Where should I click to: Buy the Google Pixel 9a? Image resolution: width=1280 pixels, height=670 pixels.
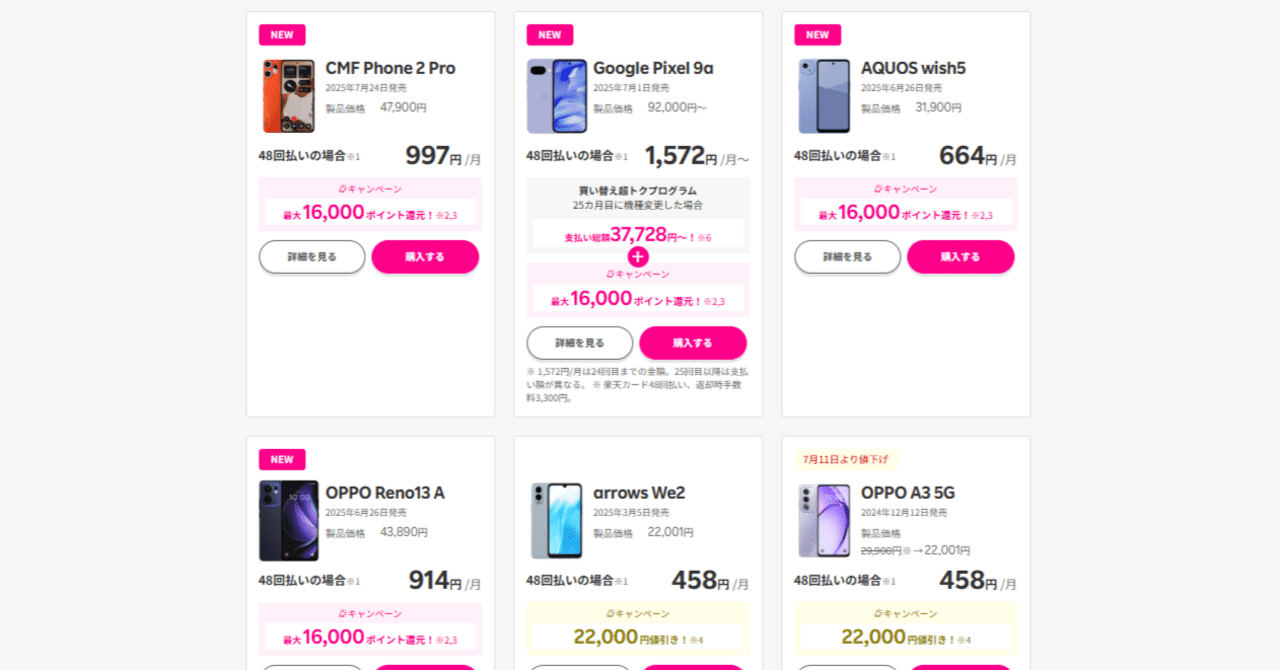(693, 343)
